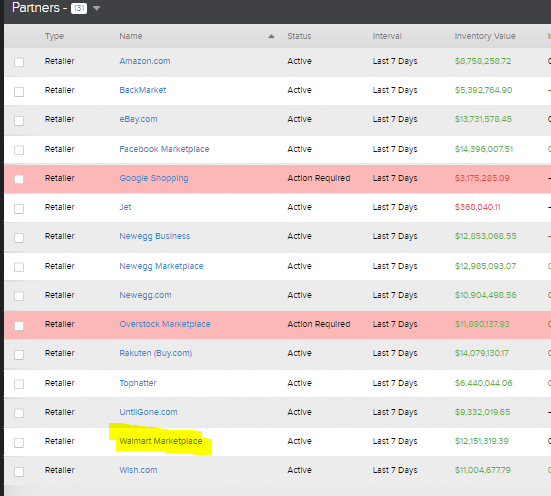The height and width of the screenshot is (496, 551).
Task: Sort by the Inventory Value column header
Action: coord(485,36)
